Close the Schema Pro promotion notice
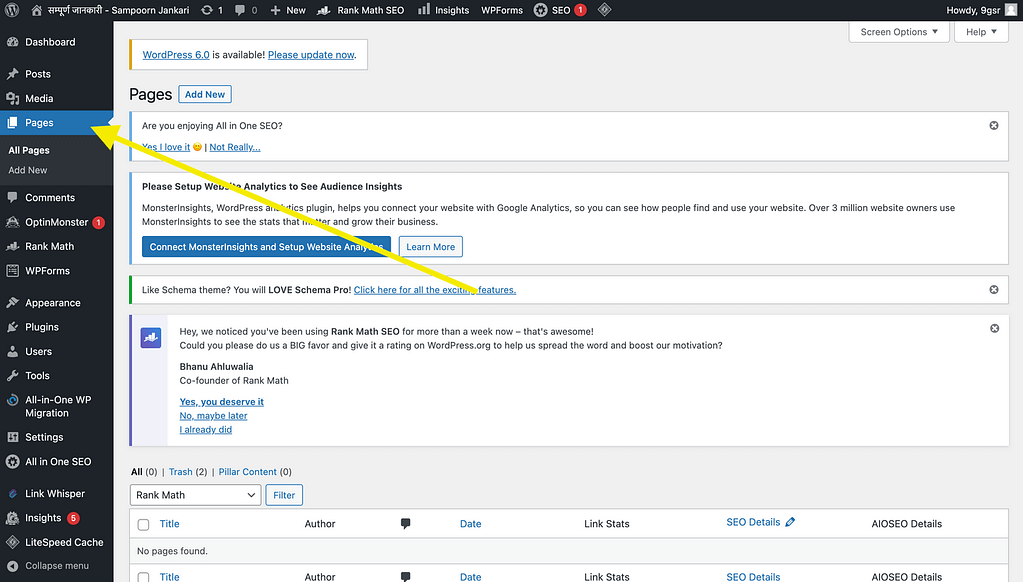The height and width of the screenshot is (582, 1023). coord(993,290)
